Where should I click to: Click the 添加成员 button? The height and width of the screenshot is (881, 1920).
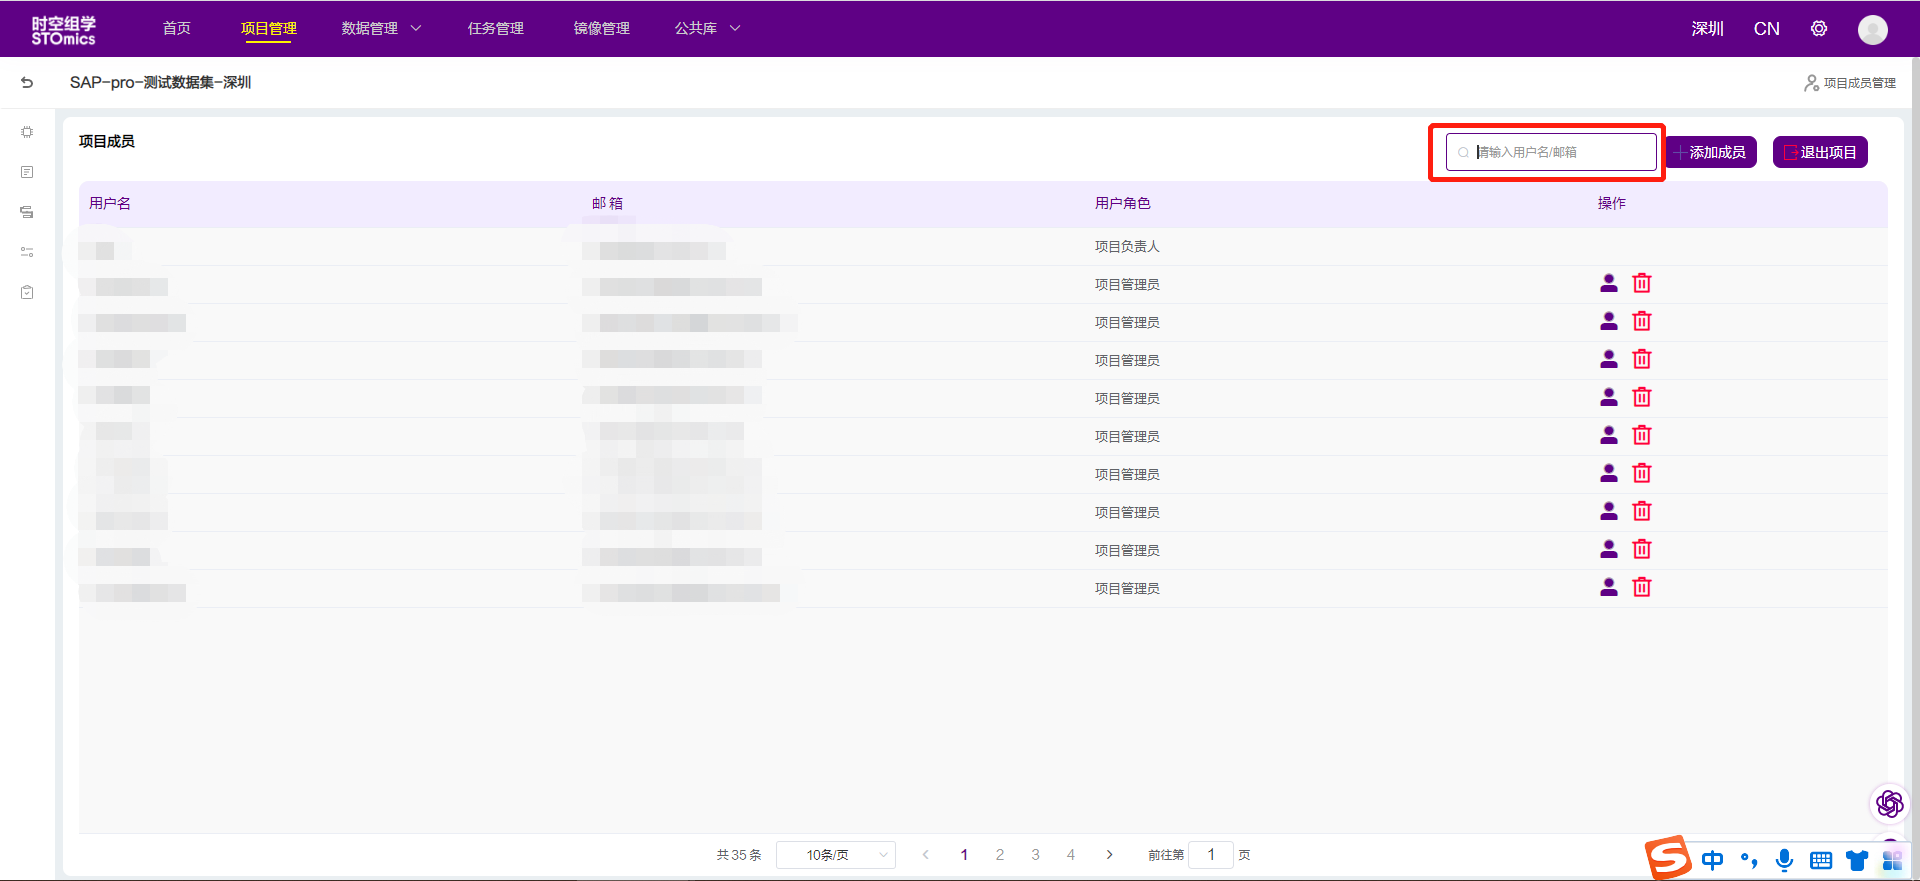pos(1711,152)
